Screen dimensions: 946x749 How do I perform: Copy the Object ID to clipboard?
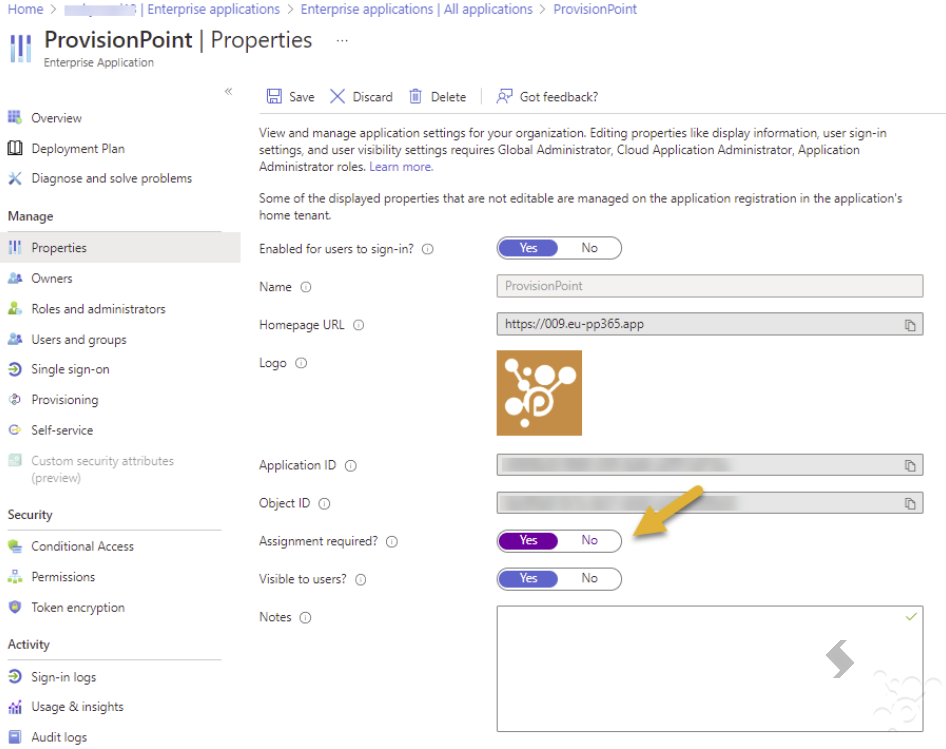(910, 503)
